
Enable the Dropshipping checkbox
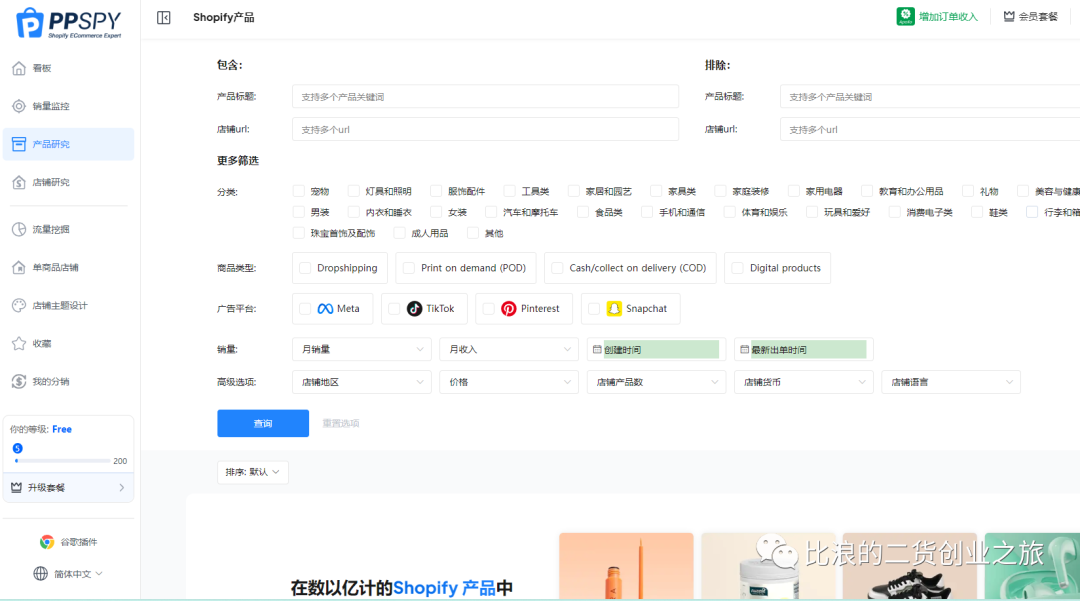tap(305, 268)
